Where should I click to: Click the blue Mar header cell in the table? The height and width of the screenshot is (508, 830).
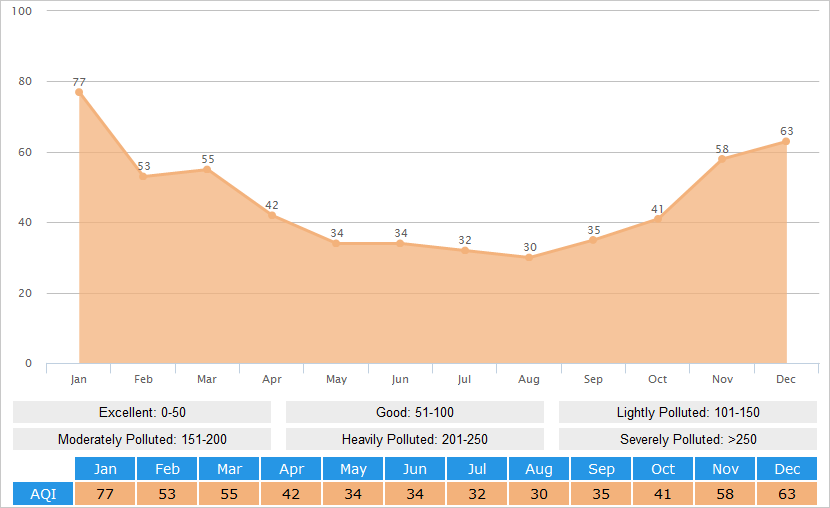(x=229, y=469)
